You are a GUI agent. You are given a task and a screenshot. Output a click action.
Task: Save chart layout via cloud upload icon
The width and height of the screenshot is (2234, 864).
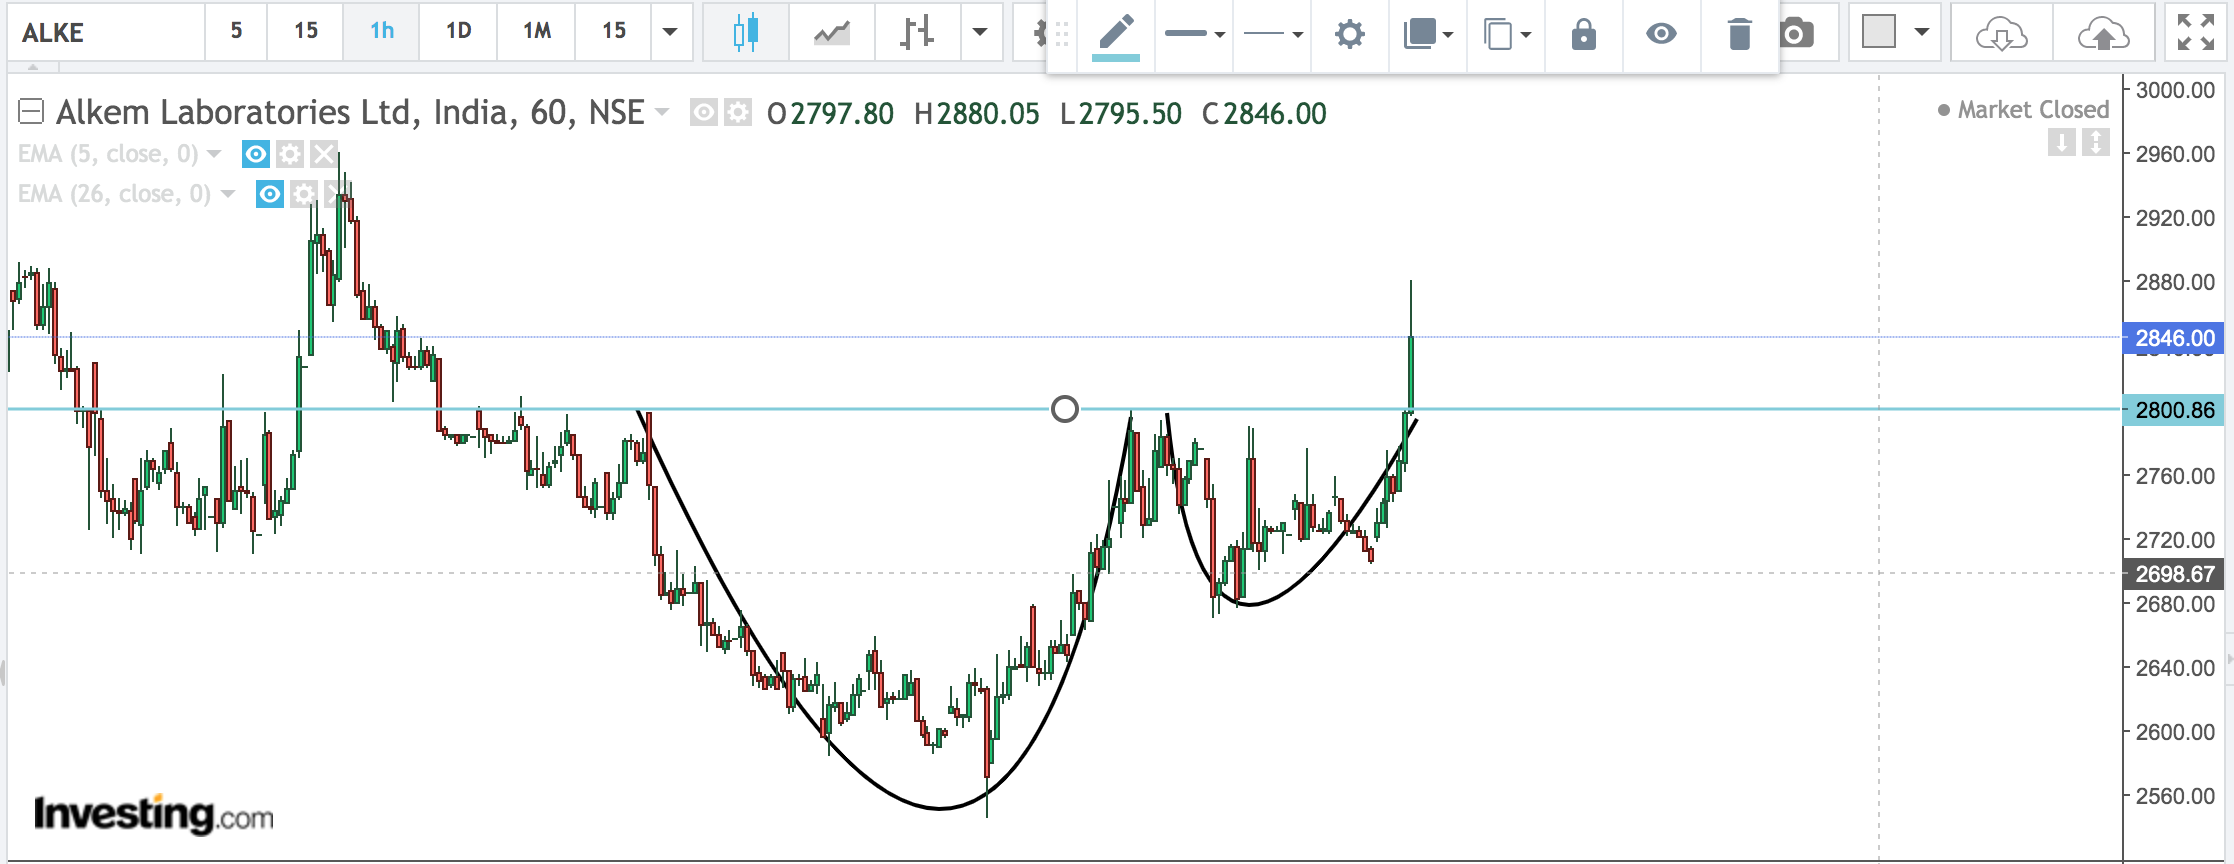click(2103, 34)
